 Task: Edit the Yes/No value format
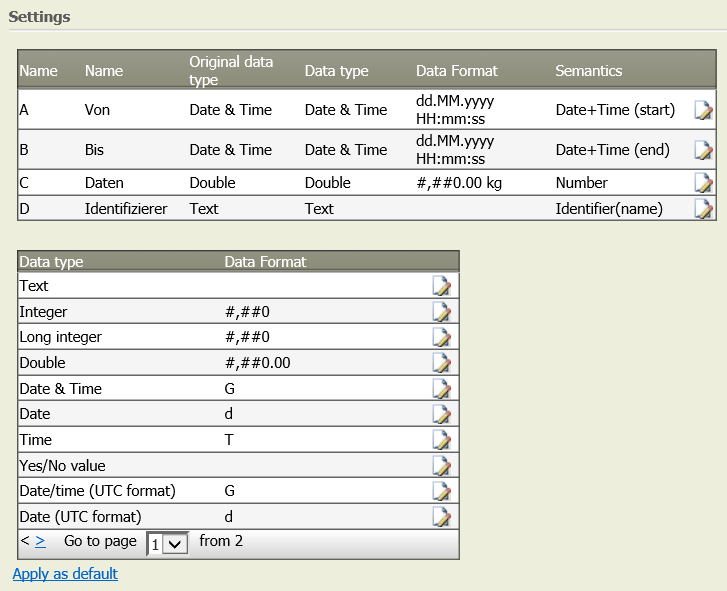[441, 466]
